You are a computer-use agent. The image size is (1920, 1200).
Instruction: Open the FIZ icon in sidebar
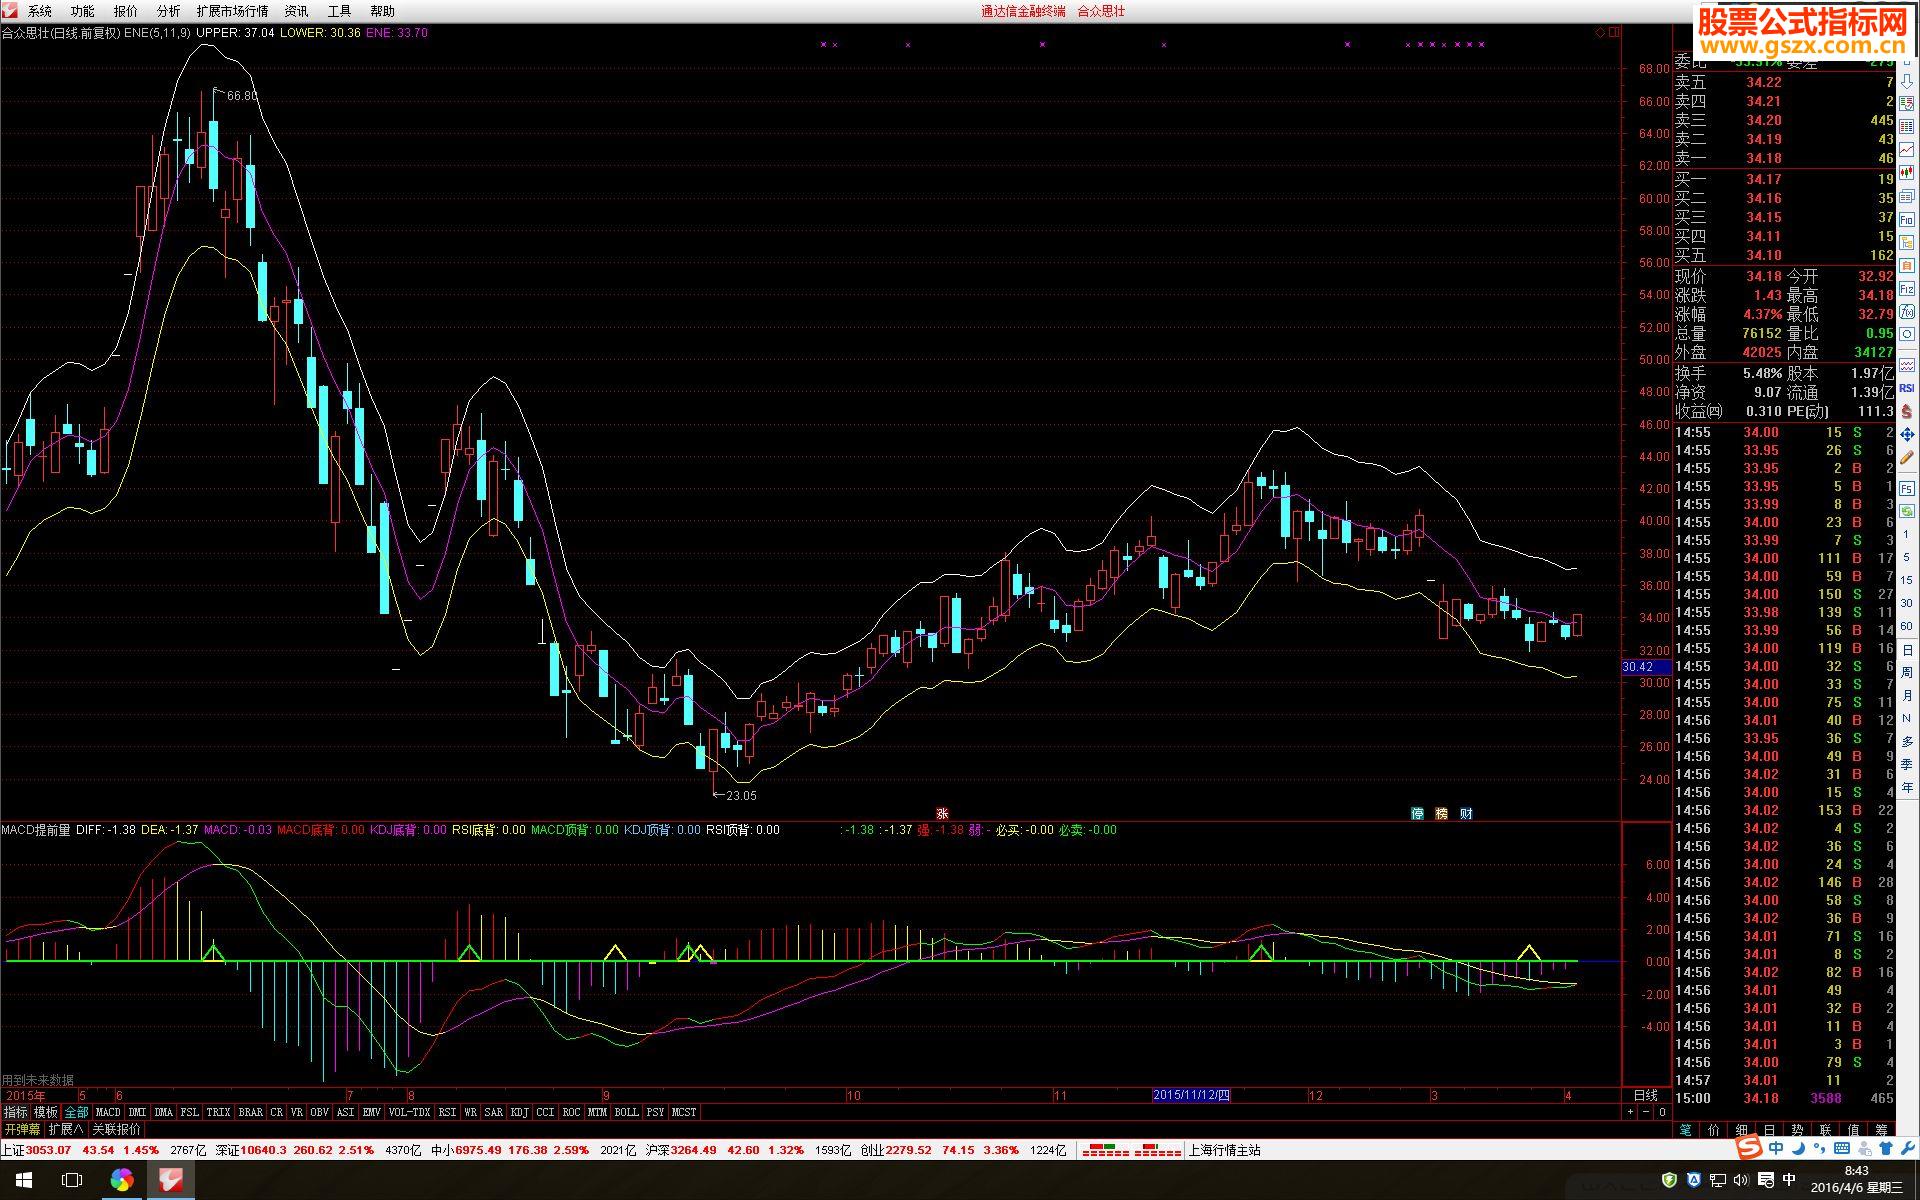(1907, 288)
